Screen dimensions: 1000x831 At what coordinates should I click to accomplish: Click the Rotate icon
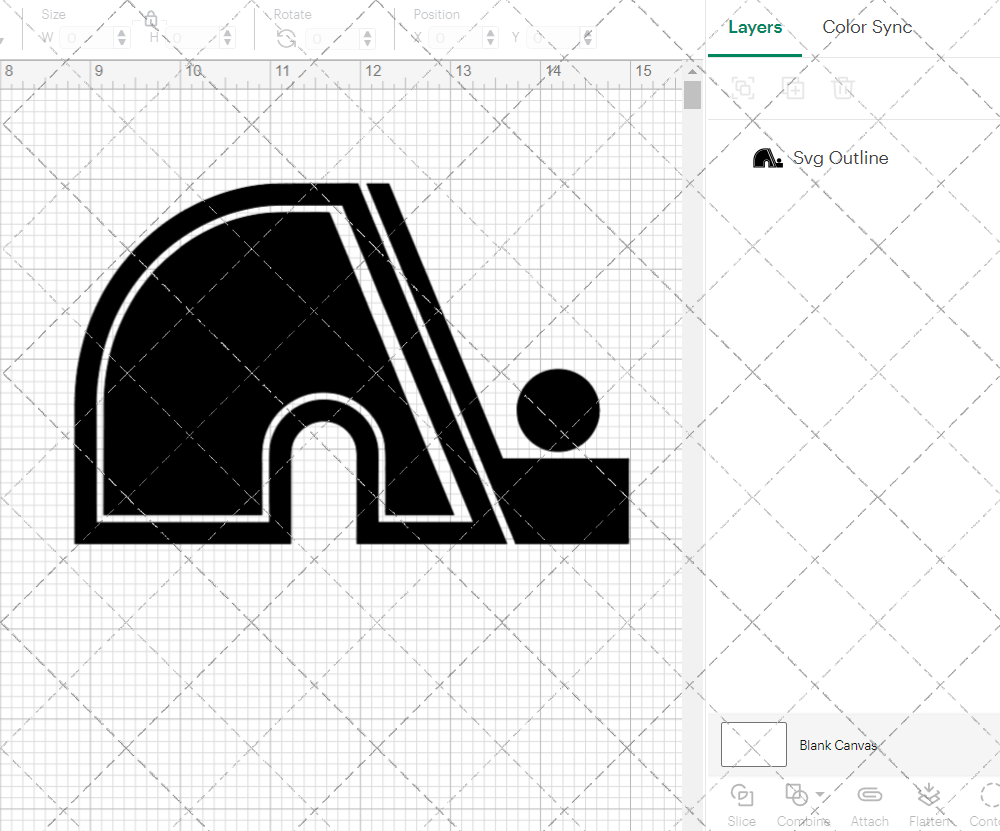point(286,39)
